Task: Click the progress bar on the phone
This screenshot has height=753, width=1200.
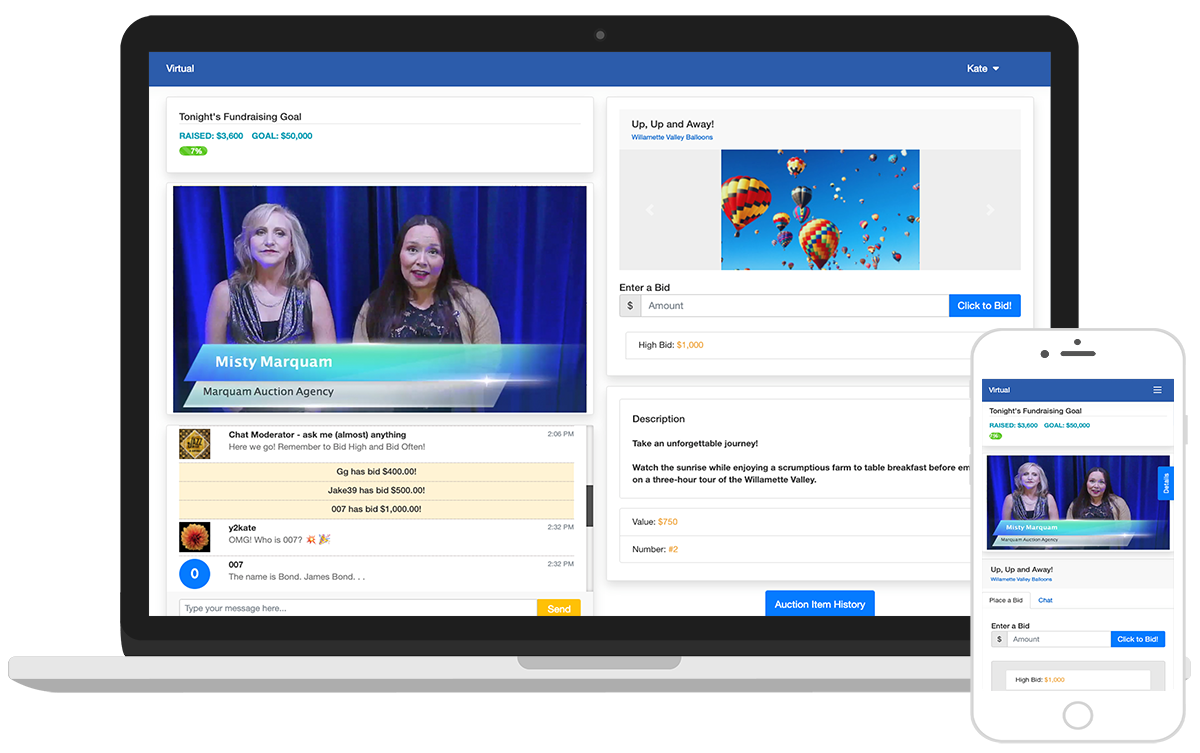Action: [996, 436]
